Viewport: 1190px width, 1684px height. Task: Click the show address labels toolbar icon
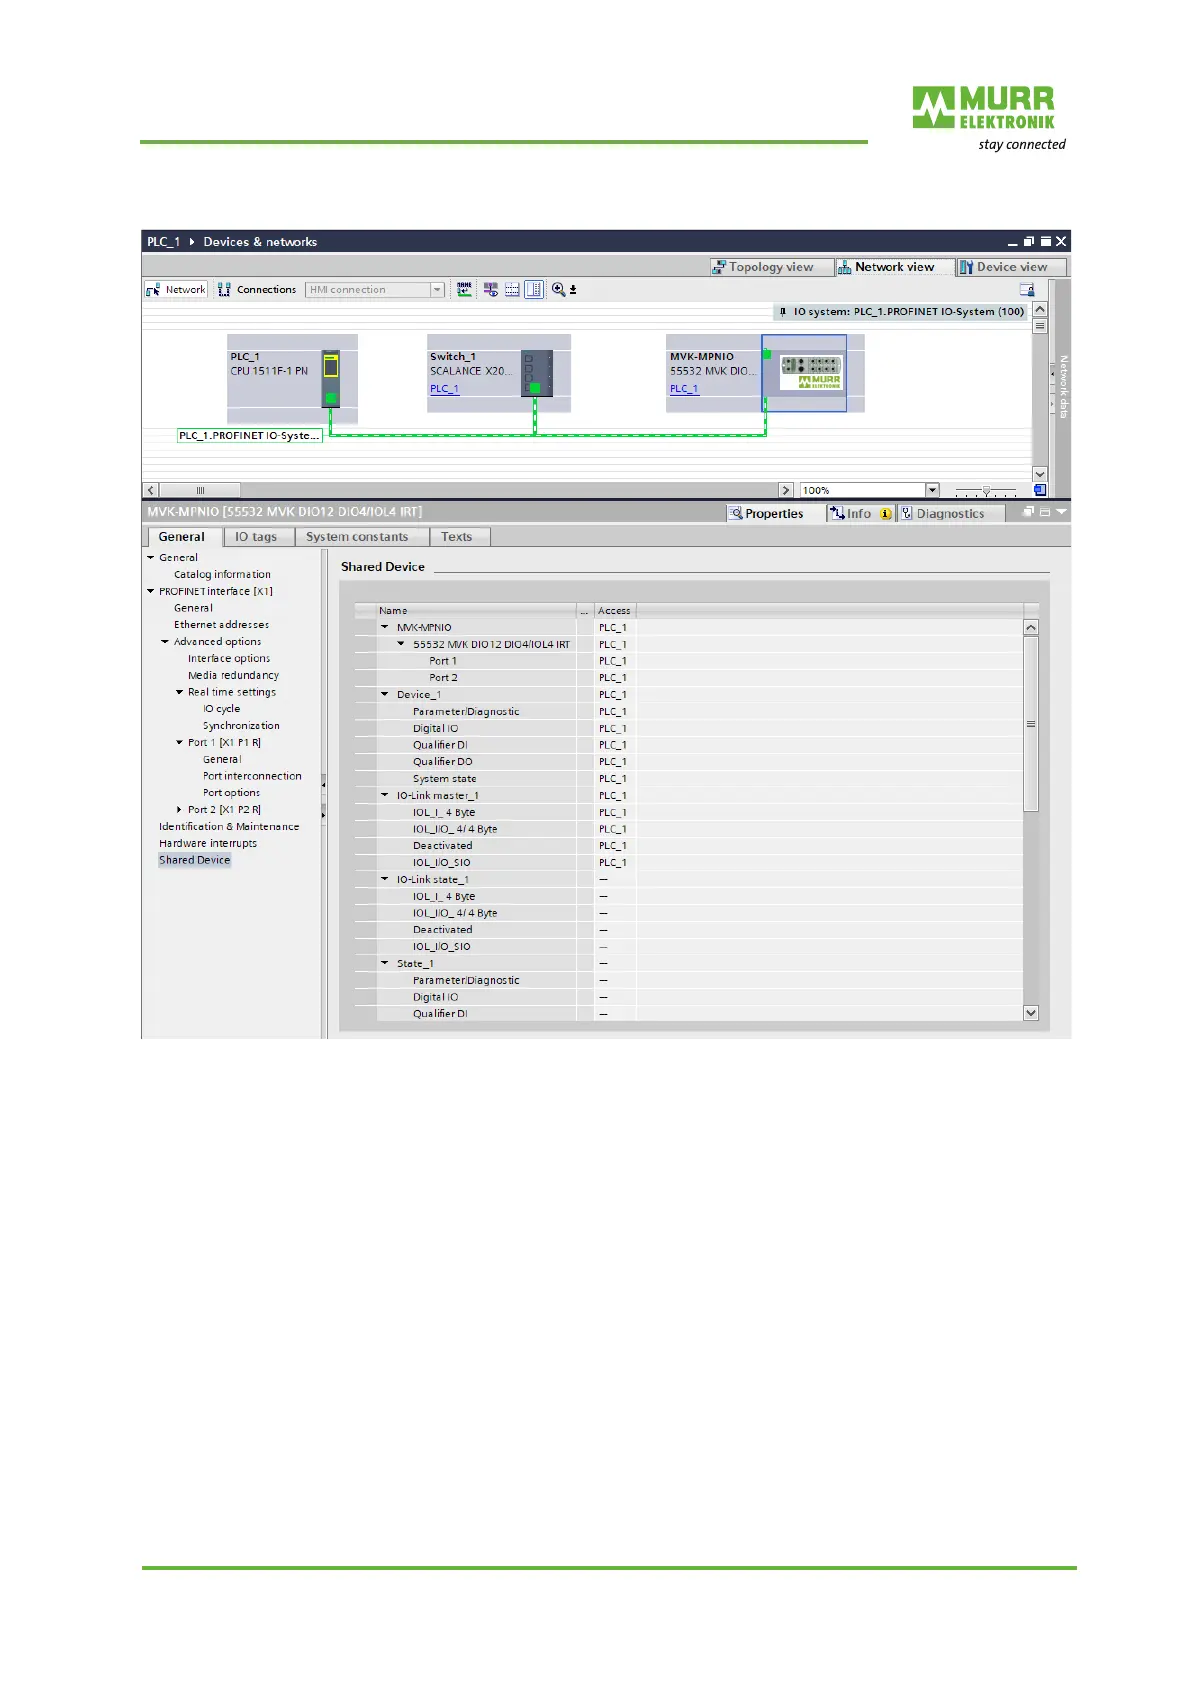[512, 290]
